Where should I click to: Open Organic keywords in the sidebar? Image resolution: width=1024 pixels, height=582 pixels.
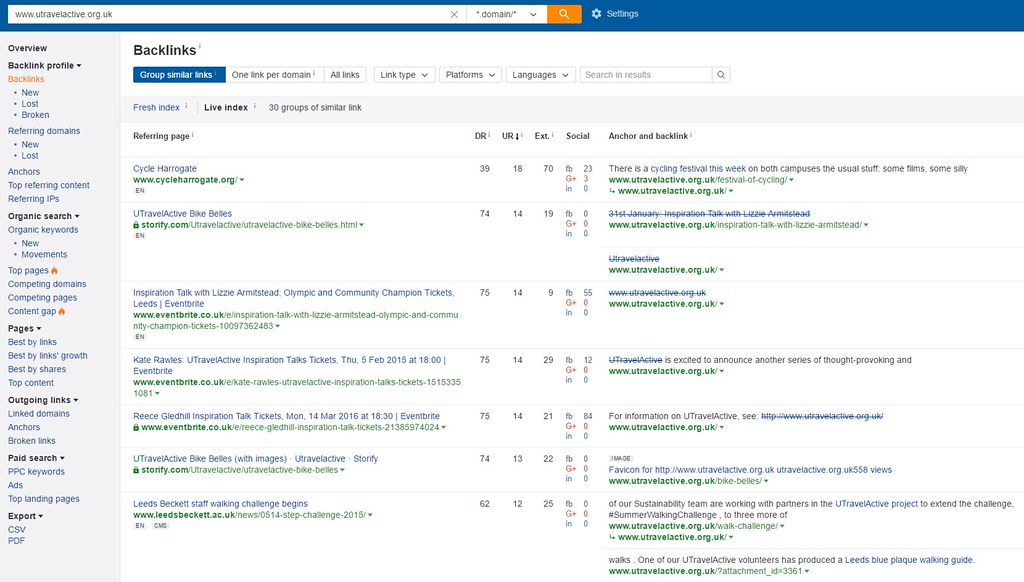click(x=43, y=230)
